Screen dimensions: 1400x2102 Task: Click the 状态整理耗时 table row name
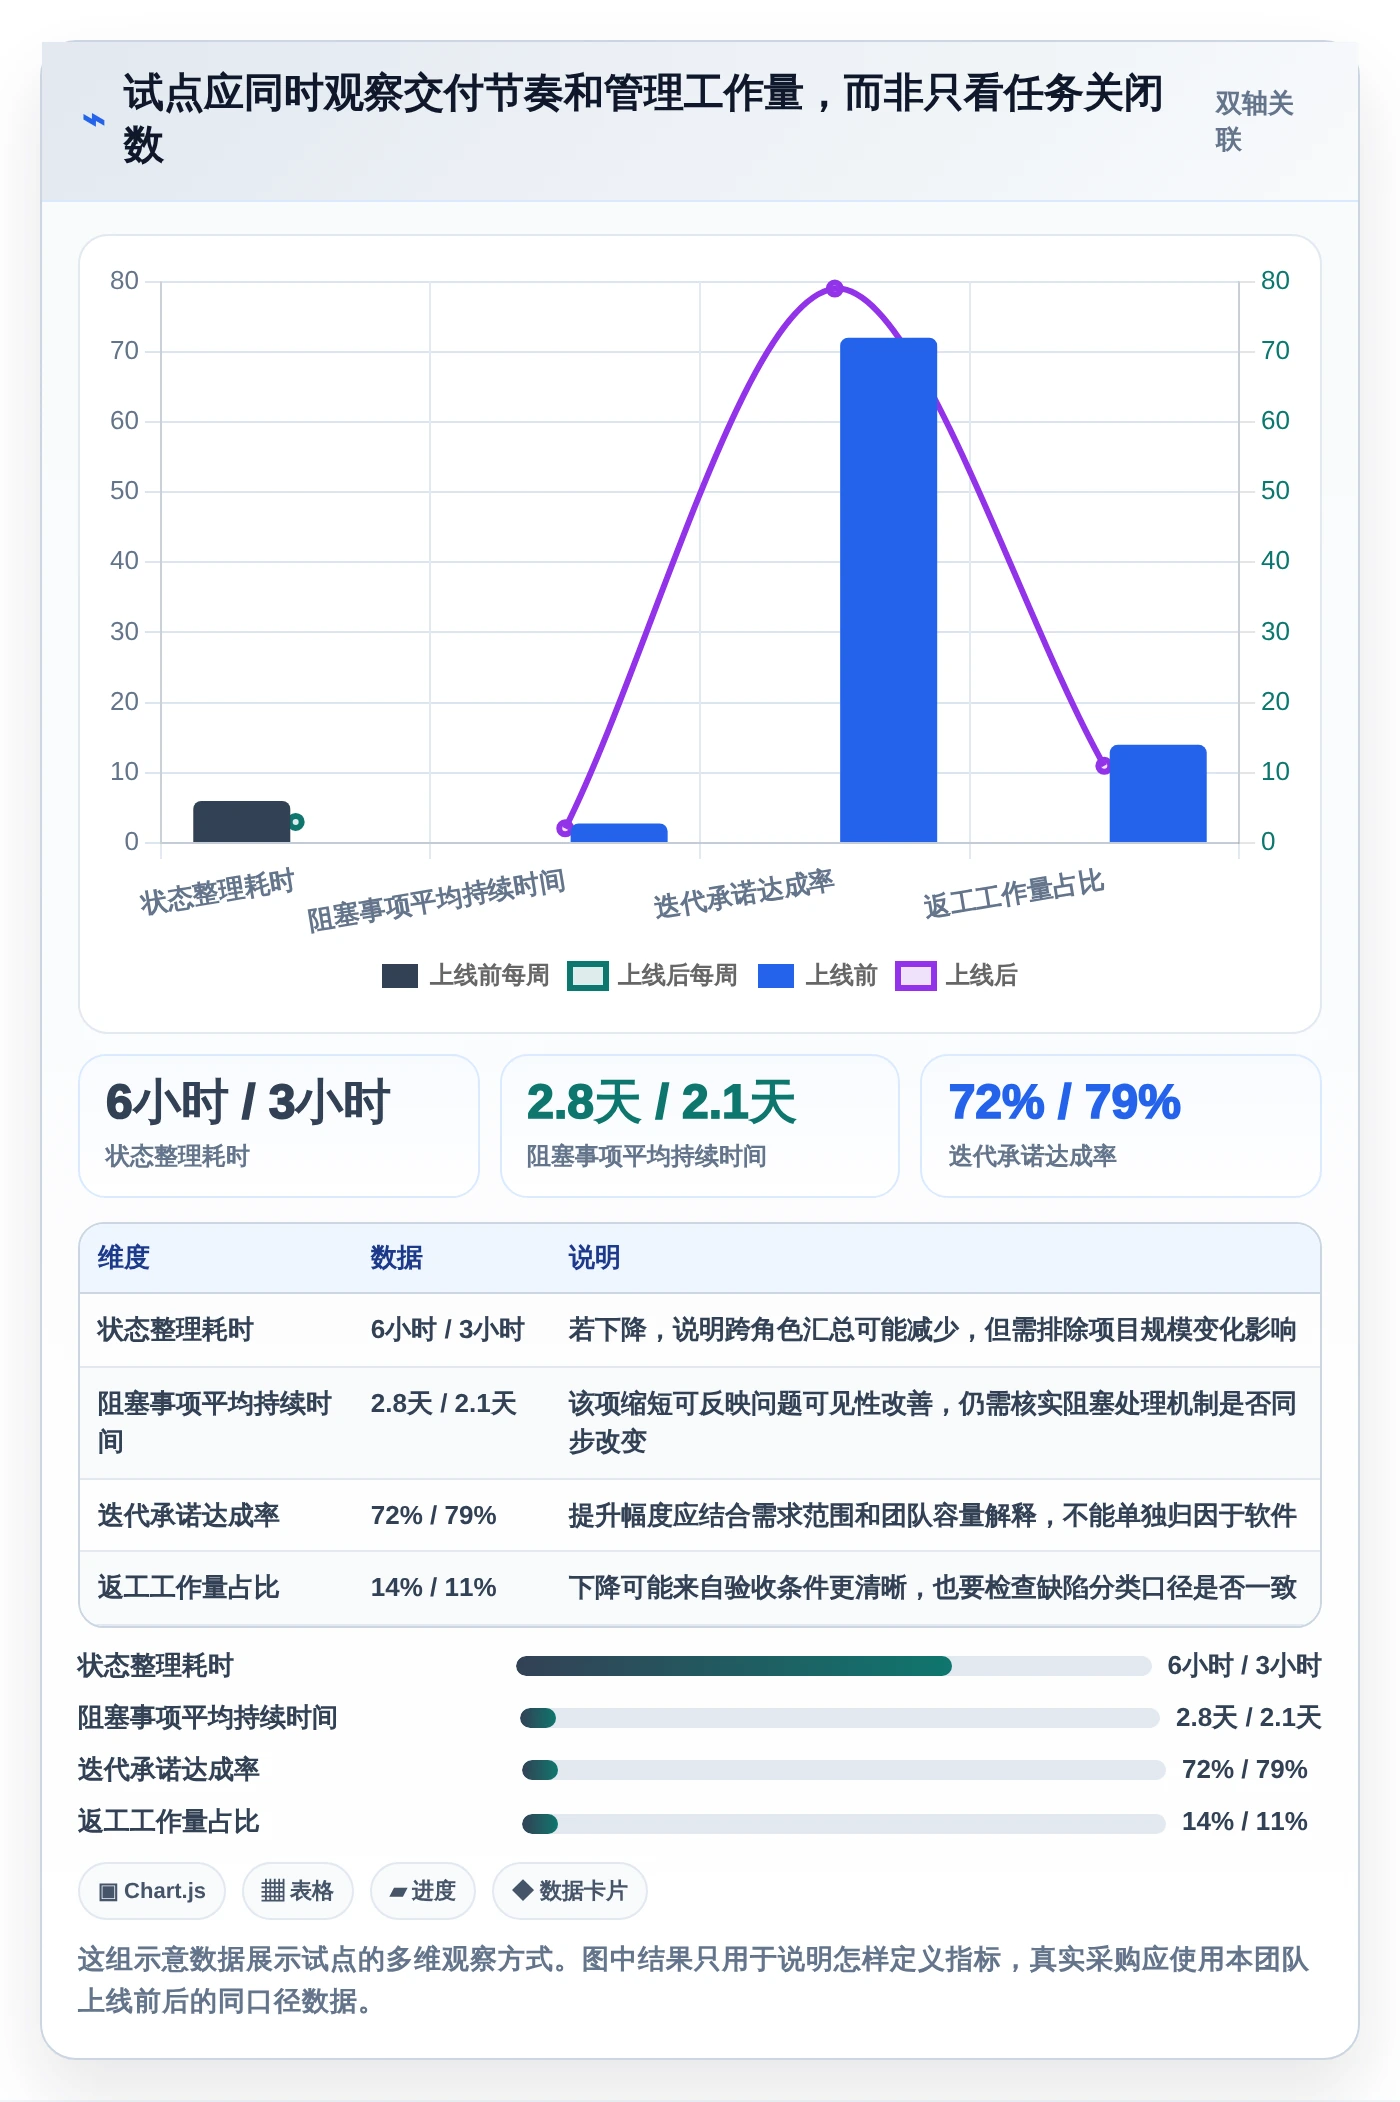pyautogui.click(x=175, y=1330)
